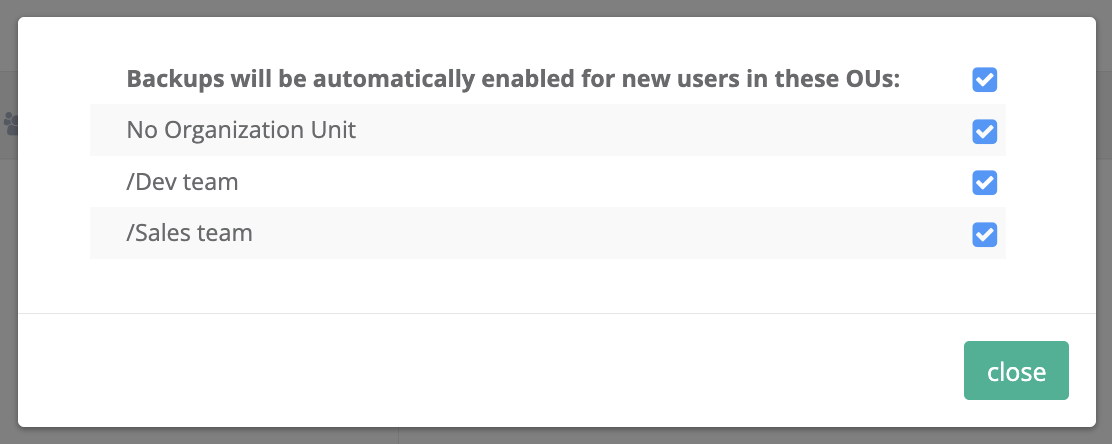Click the partially hidden users icon behind dialog

coord(10,124)
